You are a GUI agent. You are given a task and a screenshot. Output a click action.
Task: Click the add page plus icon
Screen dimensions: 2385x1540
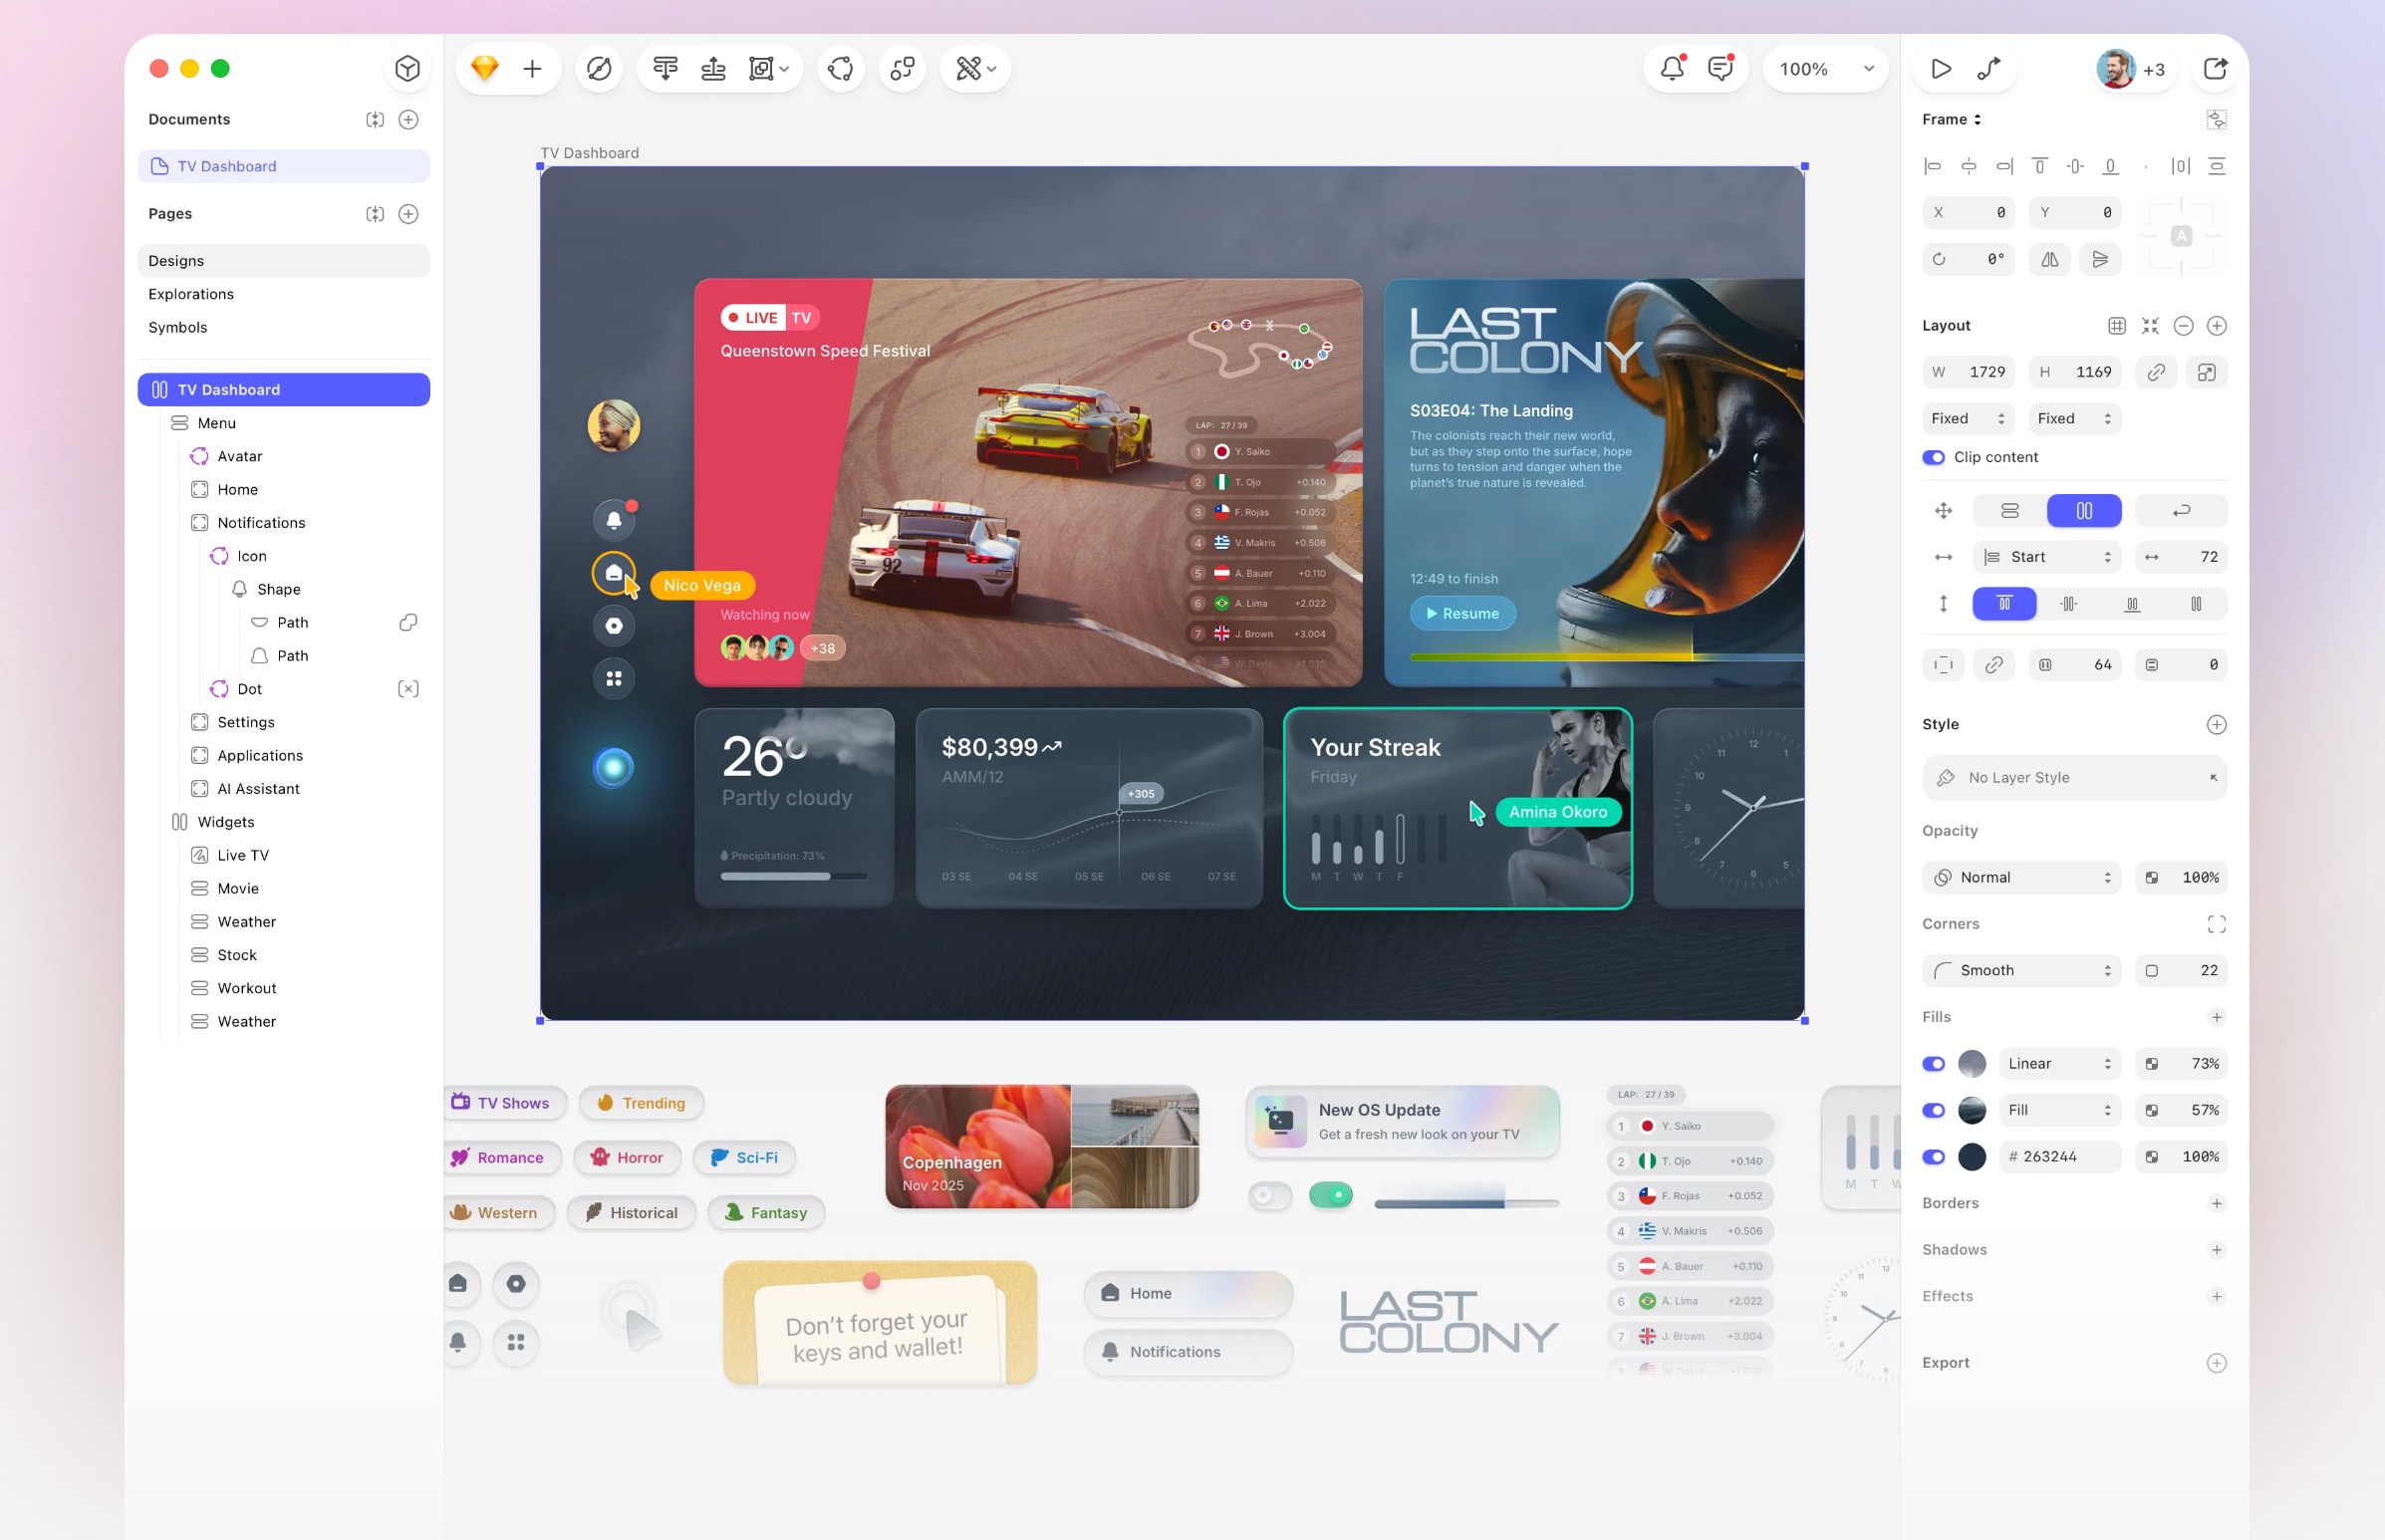point(408,214)
